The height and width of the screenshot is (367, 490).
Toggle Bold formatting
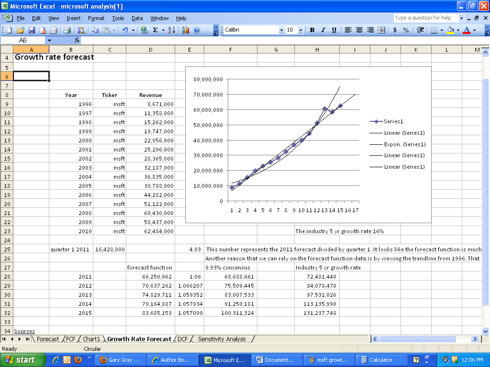(312, 30)
